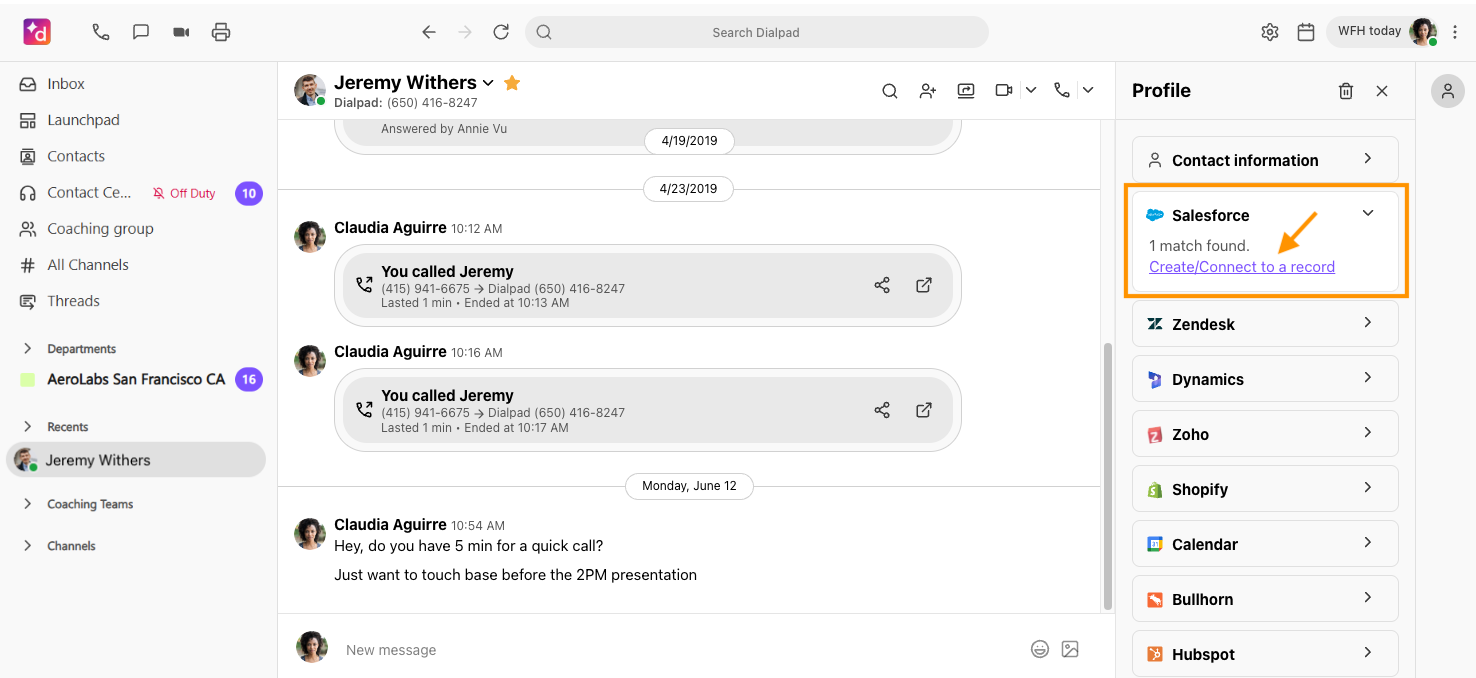Share the 10:16 AM call record

[x=882, y=410]
